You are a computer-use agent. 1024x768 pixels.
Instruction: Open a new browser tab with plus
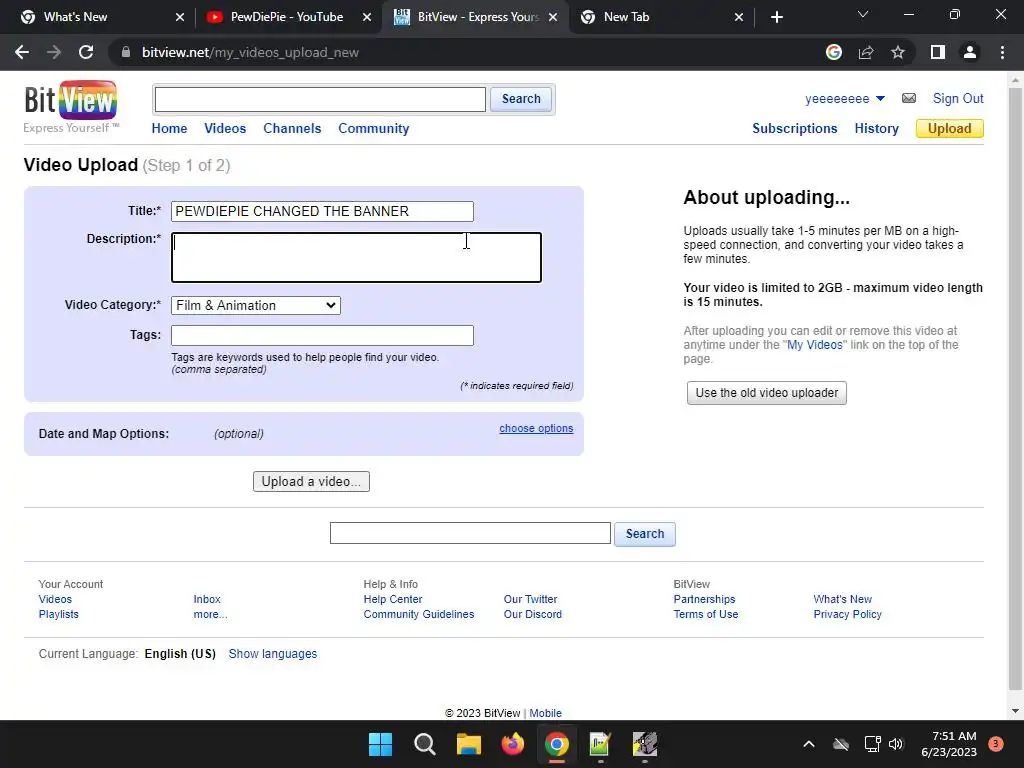[776, 17]
